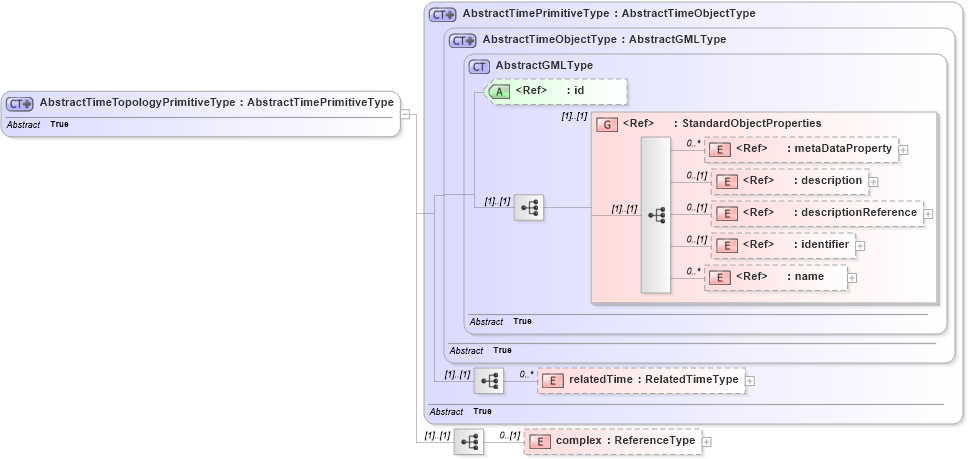968x459 pixels.
Task: Click Abstract True of the AbstractTimeTopologyPrimitiveType node
Action: 38,125
